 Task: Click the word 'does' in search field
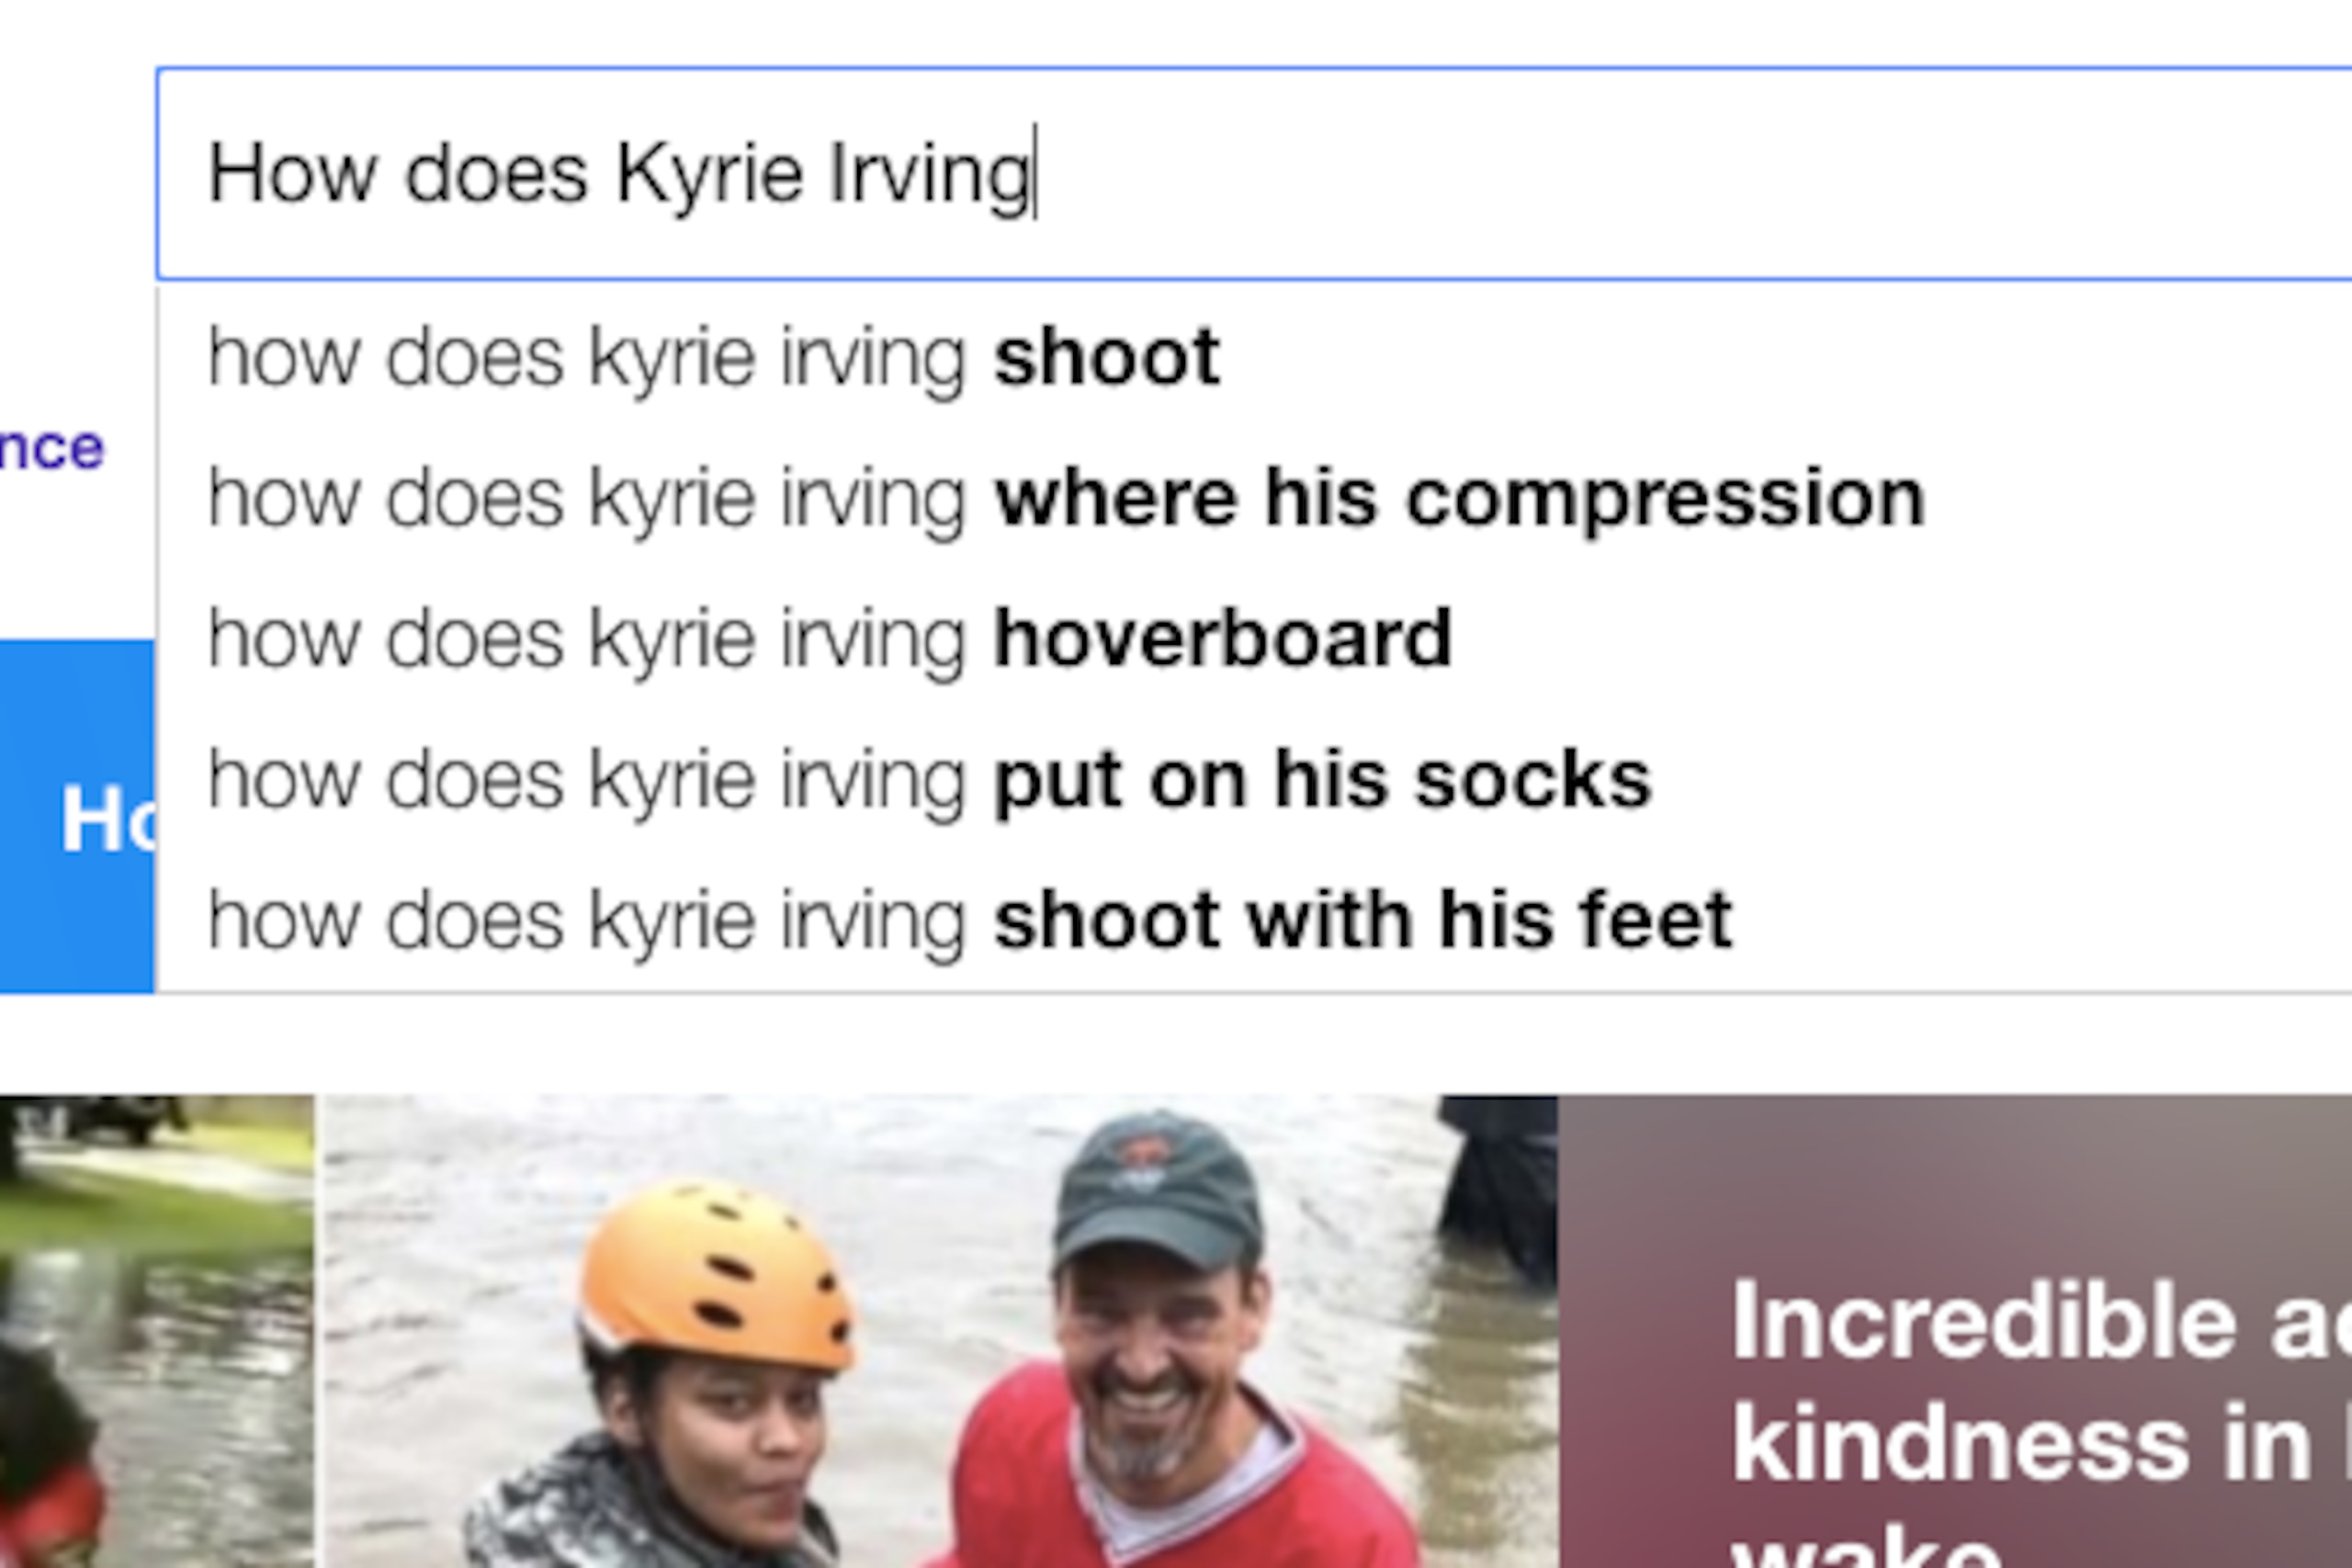coord(496,173)
